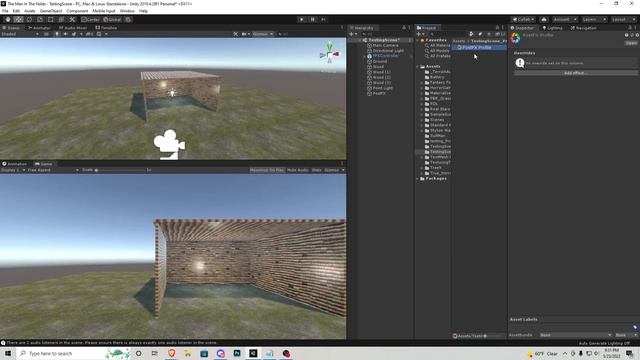Select FPSController in Hierarchy
The width and height of the screenshot is (640, 360).
click(385, 56)
